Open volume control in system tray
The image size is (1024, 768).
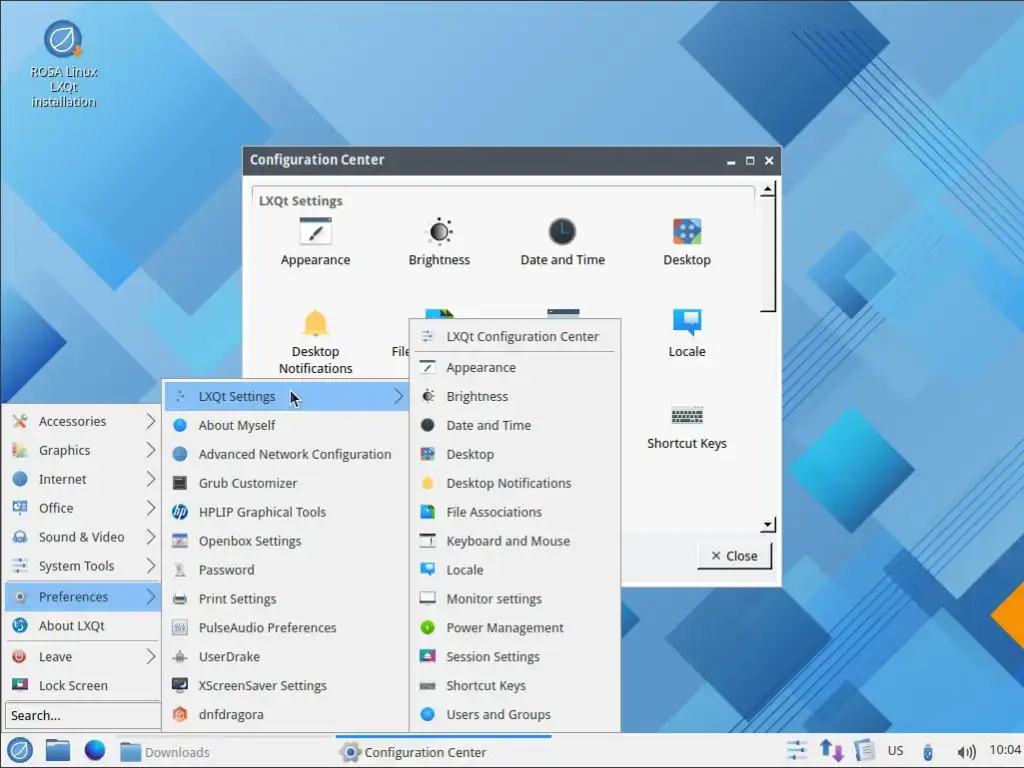pos(966,752)
